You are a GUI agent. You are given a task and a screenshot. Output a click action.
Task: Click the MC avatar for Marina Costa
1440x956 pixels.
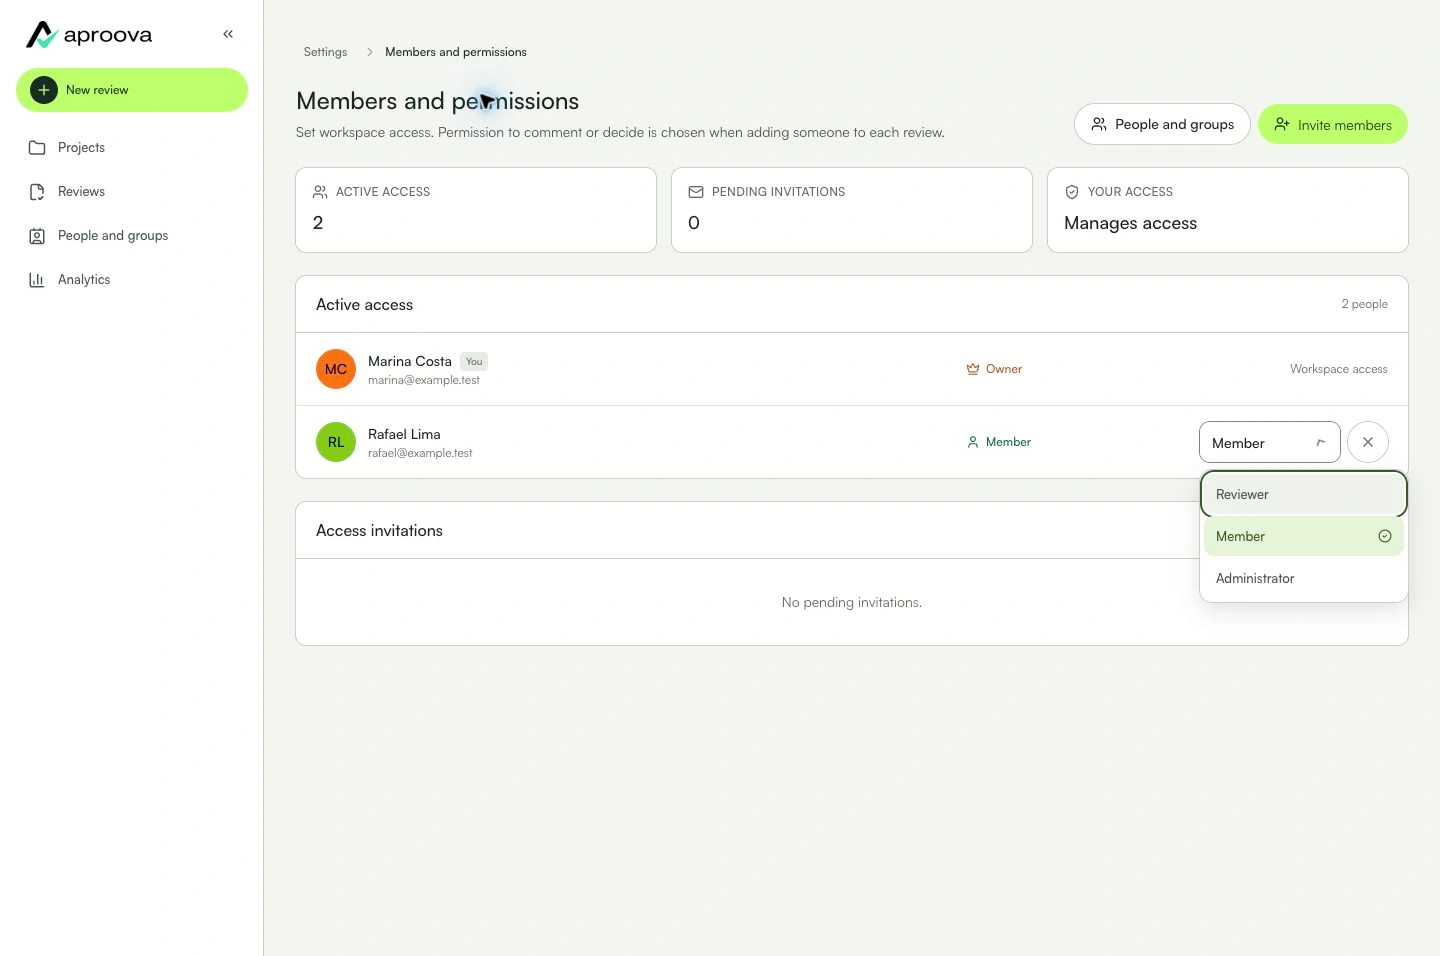point(336,369)
